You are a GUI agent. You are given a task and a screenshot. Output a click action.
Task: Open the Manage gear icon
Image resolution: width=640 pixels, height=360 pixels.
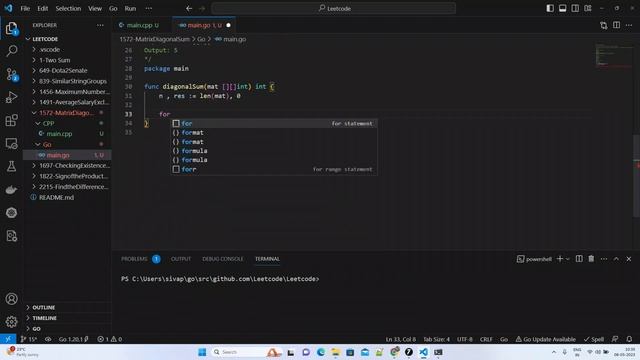pos(11,322)
